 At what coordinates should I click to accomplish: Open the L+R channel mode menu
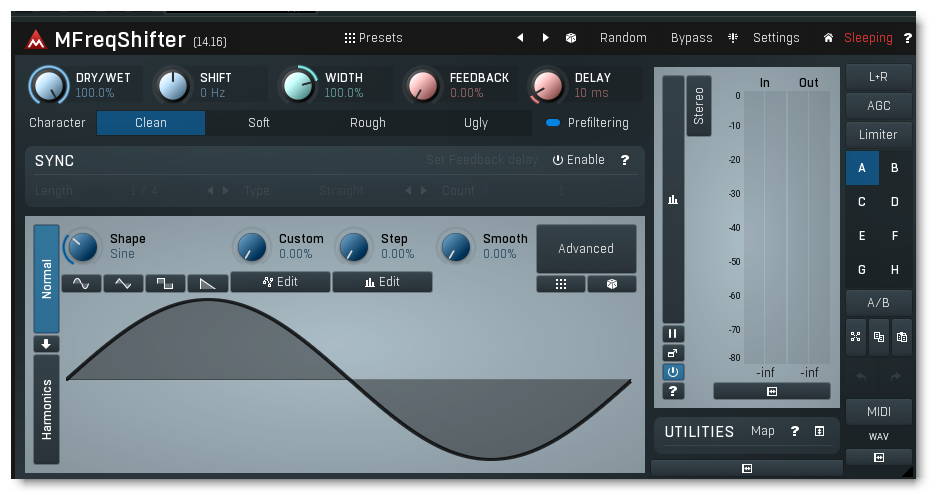[879, 77]
